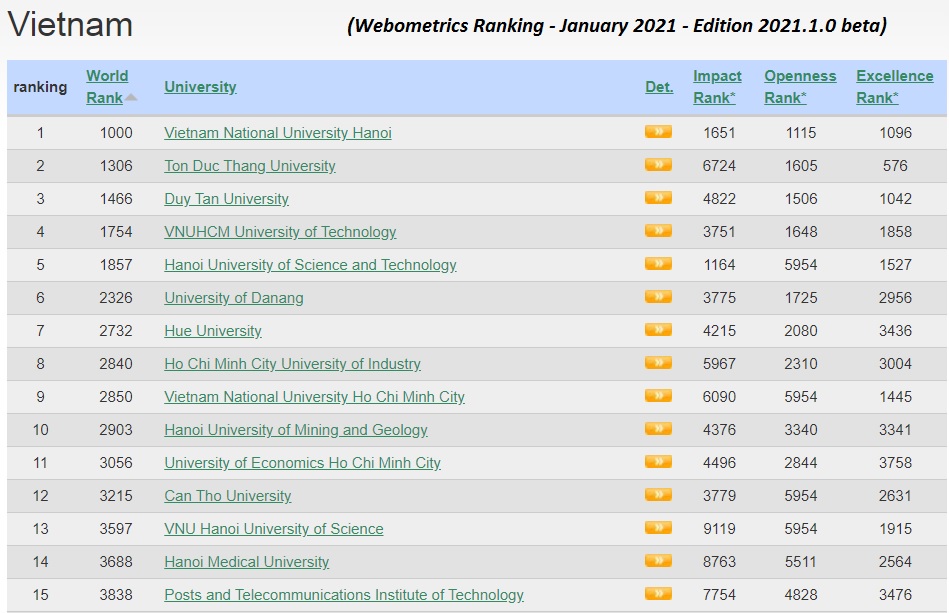
Task: Open details icon for University of Danang
Action: tap(658, 297)
